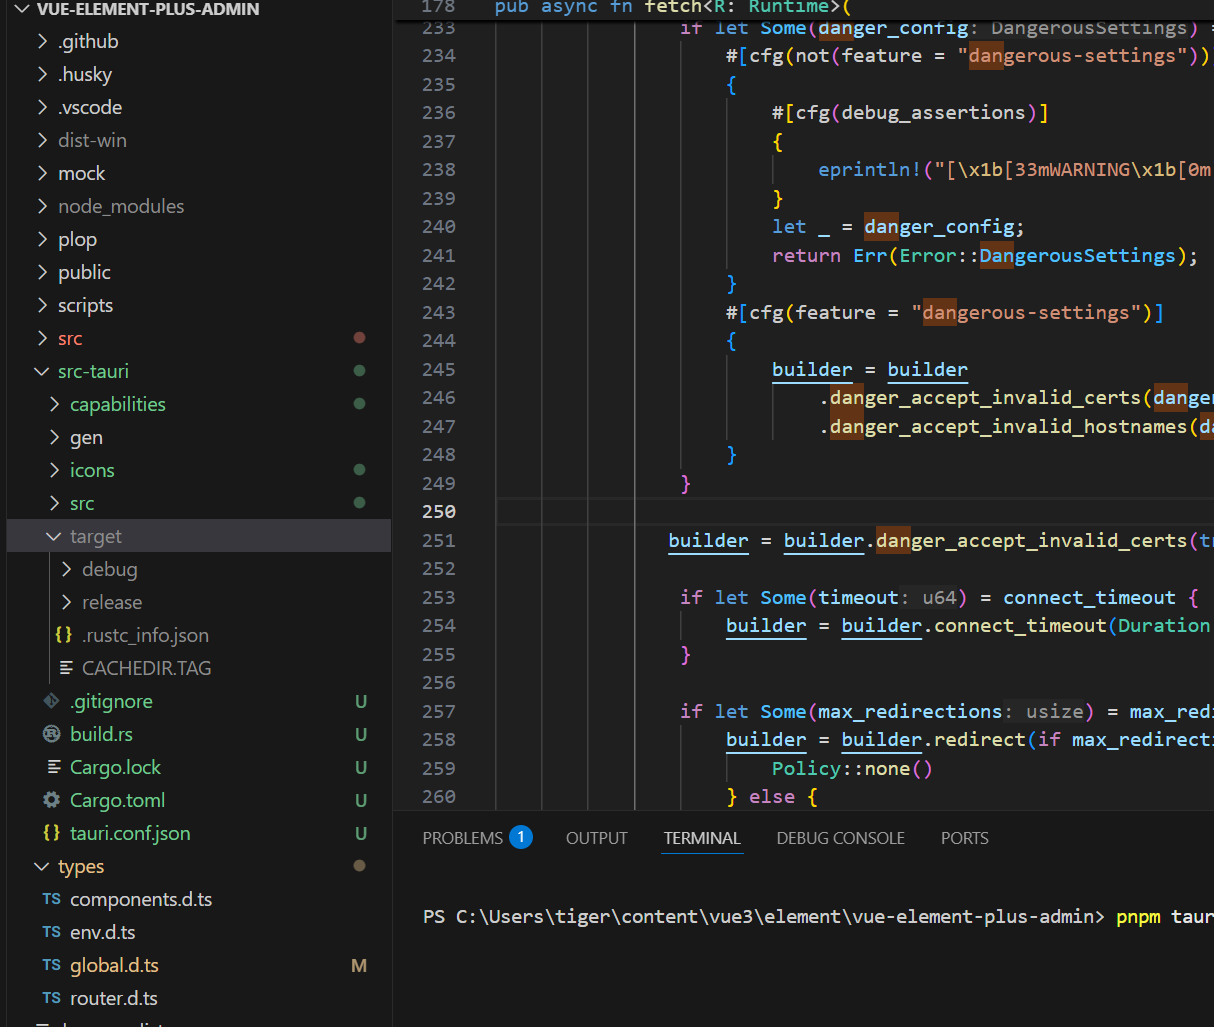Click the git icon of .gitignore
1214x1027 pixels.
click(x=52, y=701)
